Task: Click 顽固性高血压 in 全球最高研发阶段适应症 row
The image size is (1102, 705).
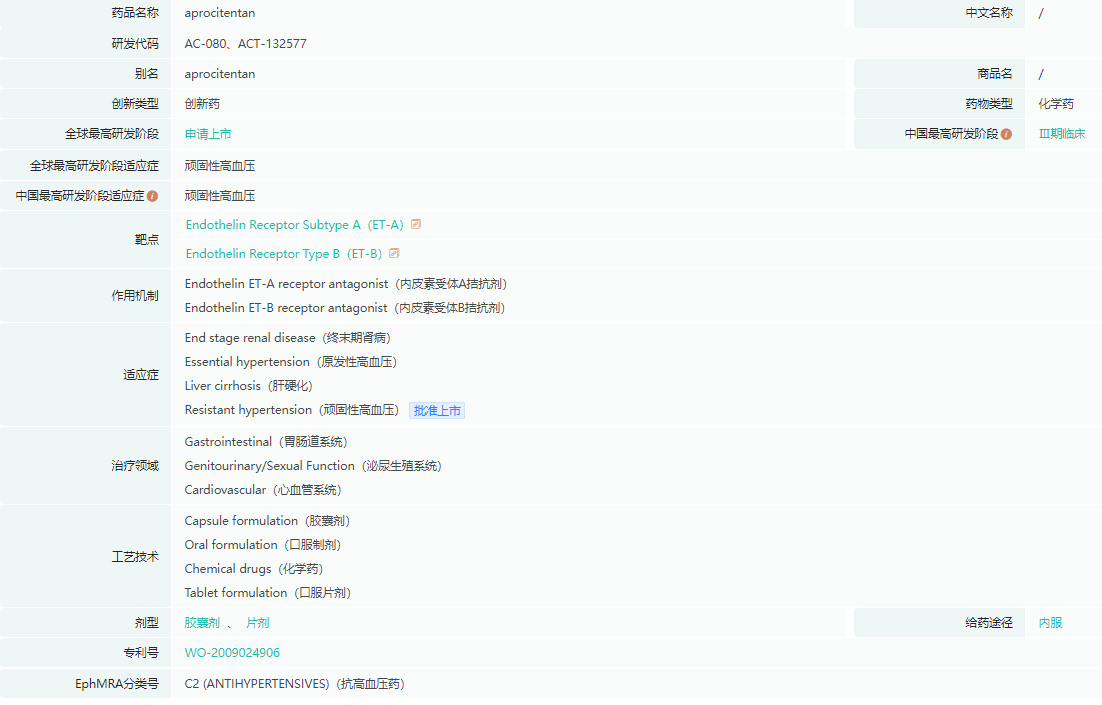Action: [x=220, y=166]
